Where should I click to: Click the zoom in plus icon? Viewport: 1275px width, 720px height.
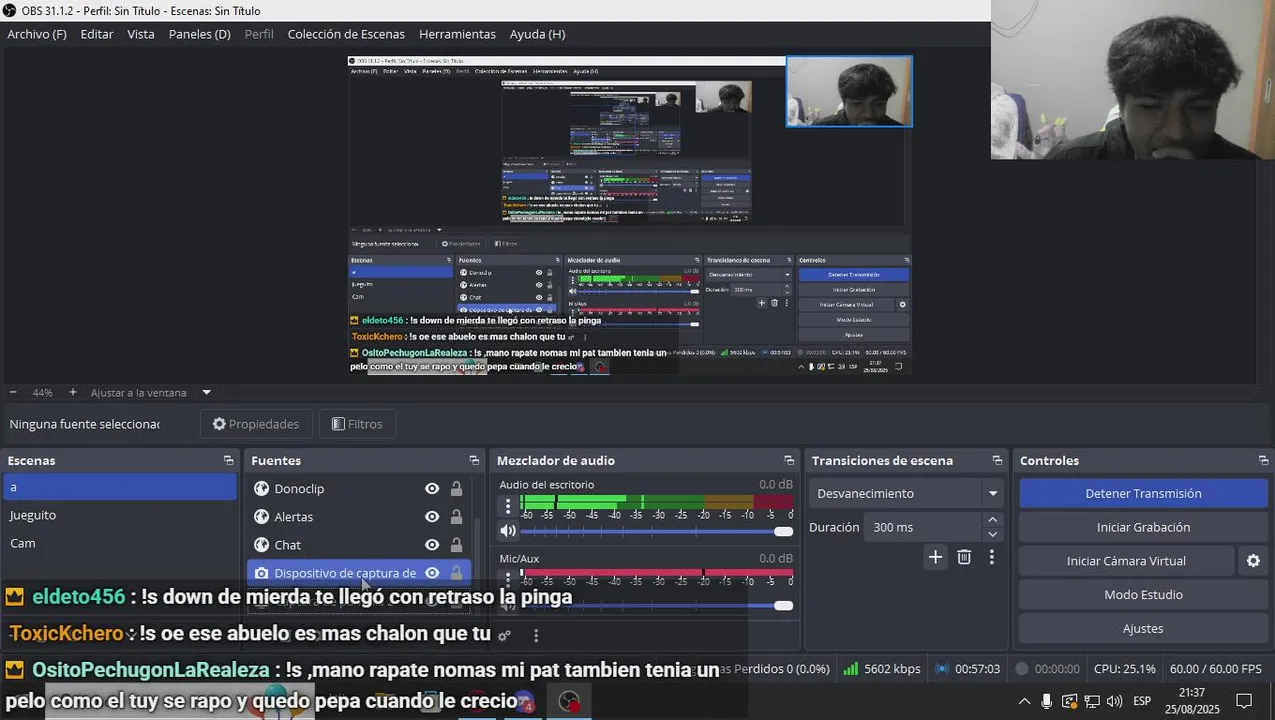pos(73,392)
